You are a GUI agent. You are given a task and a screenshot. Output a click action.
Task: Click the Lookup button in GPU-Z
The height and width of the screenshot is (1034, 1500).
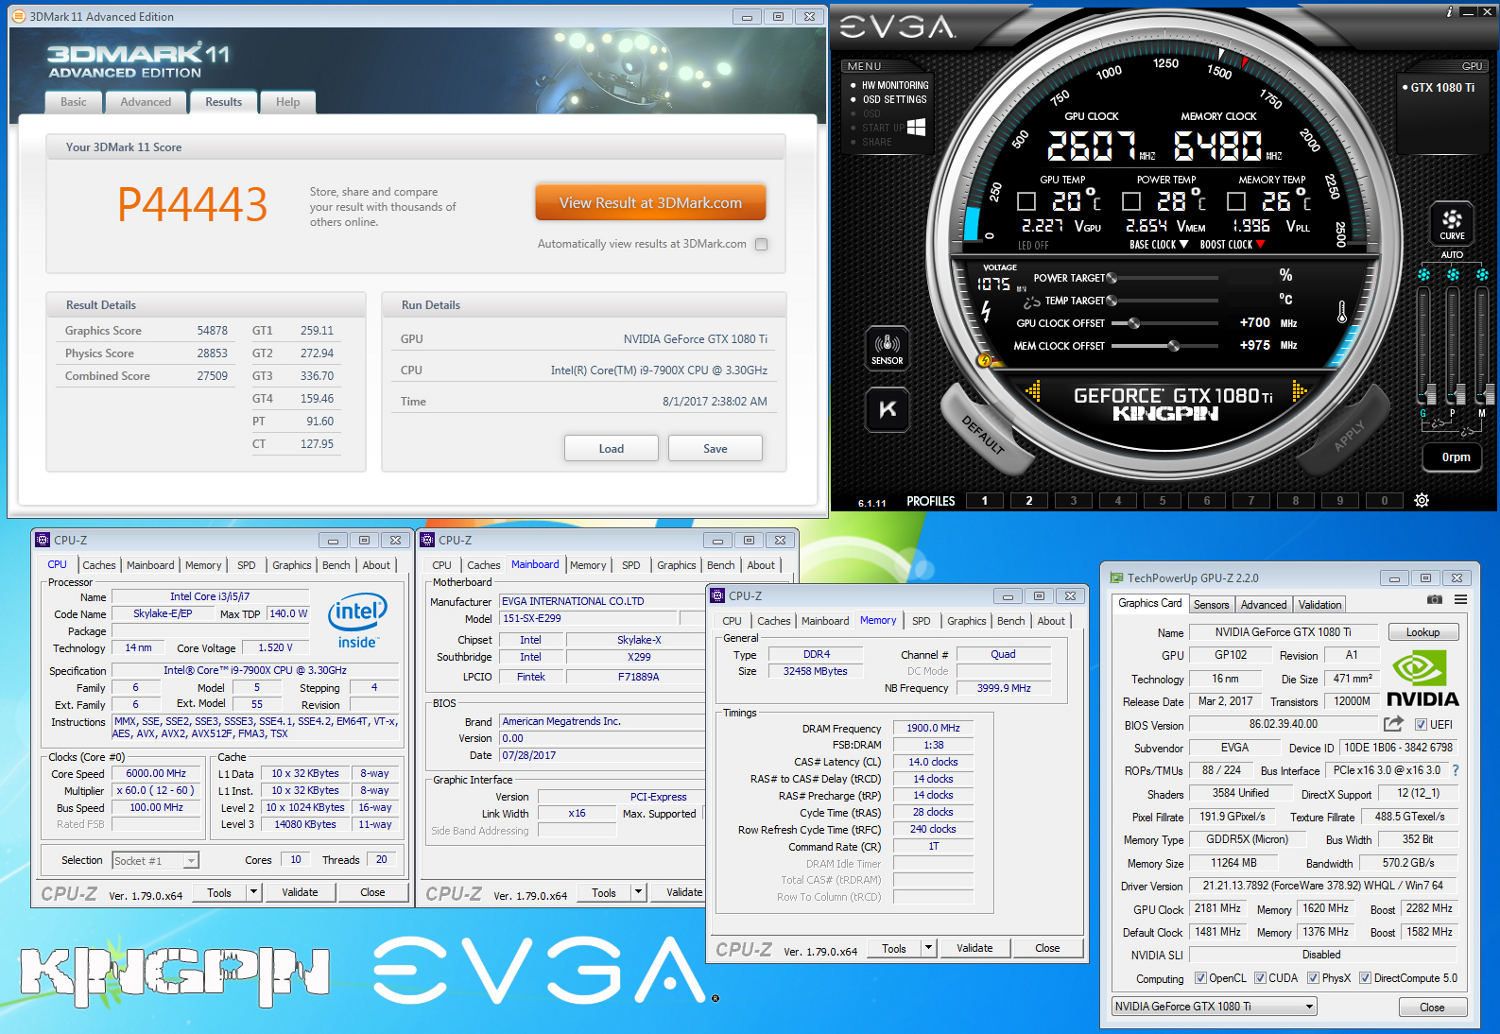(x=1423, y=632)
